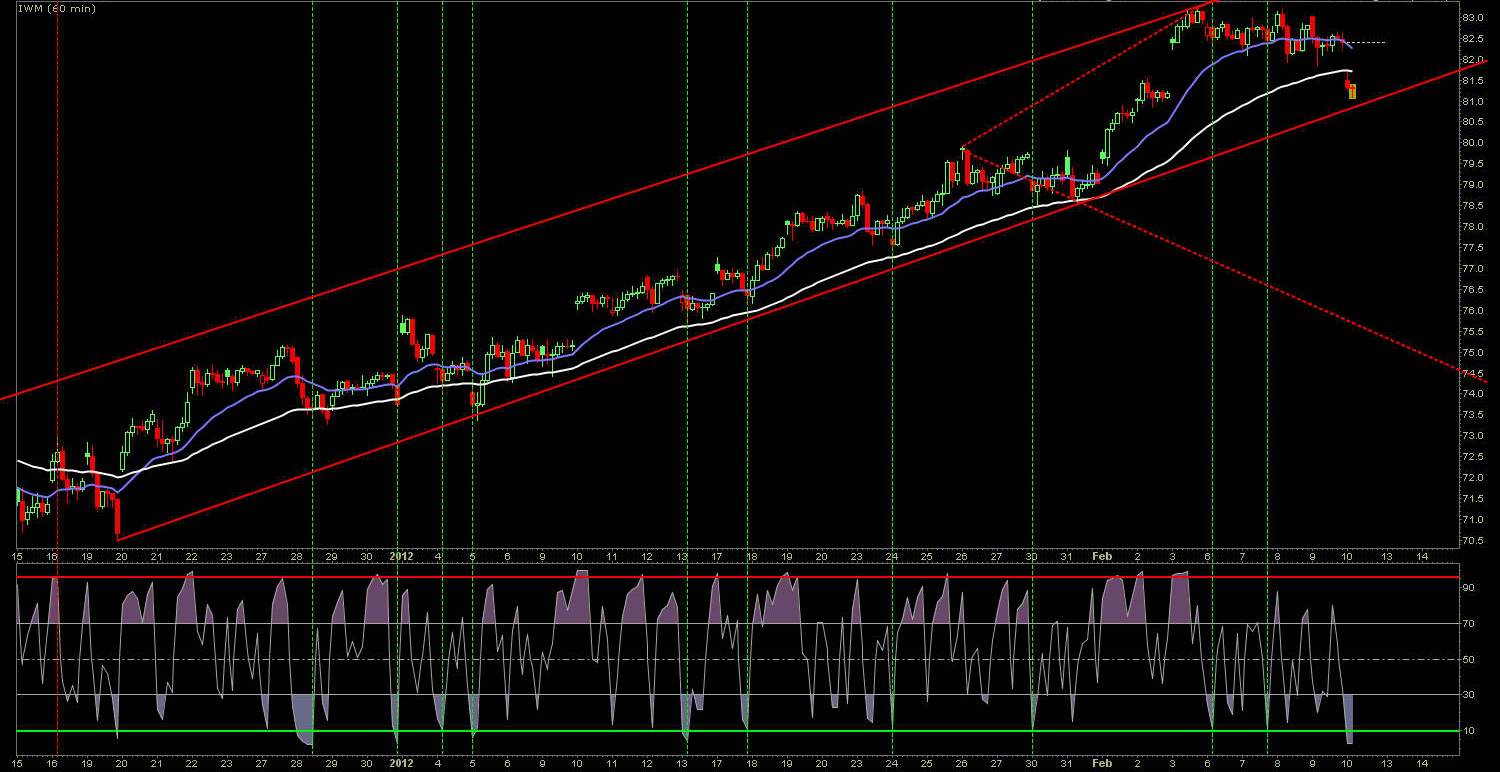Select the lower solid red channel trendline
The image size is (1500, 772).
(x=600, y=360)
